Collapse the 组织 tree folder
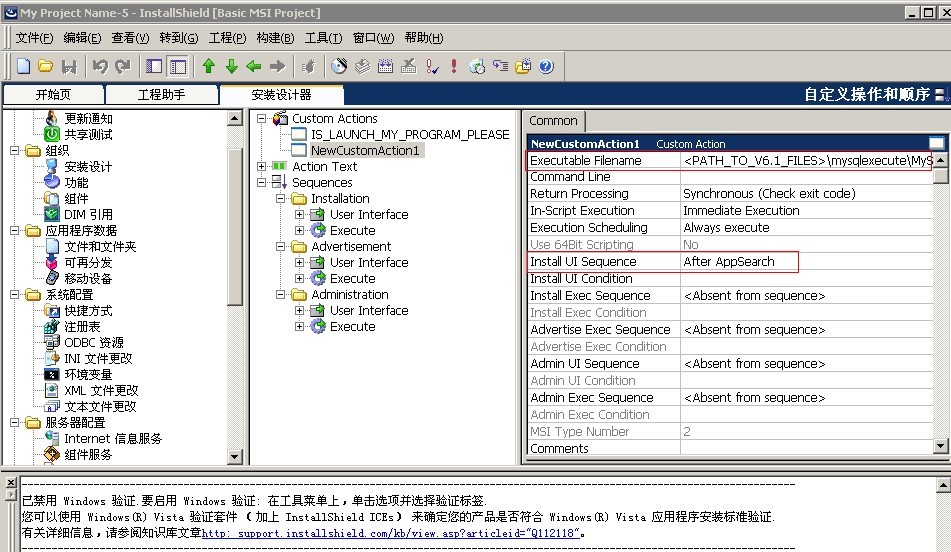 click(15, 150)
